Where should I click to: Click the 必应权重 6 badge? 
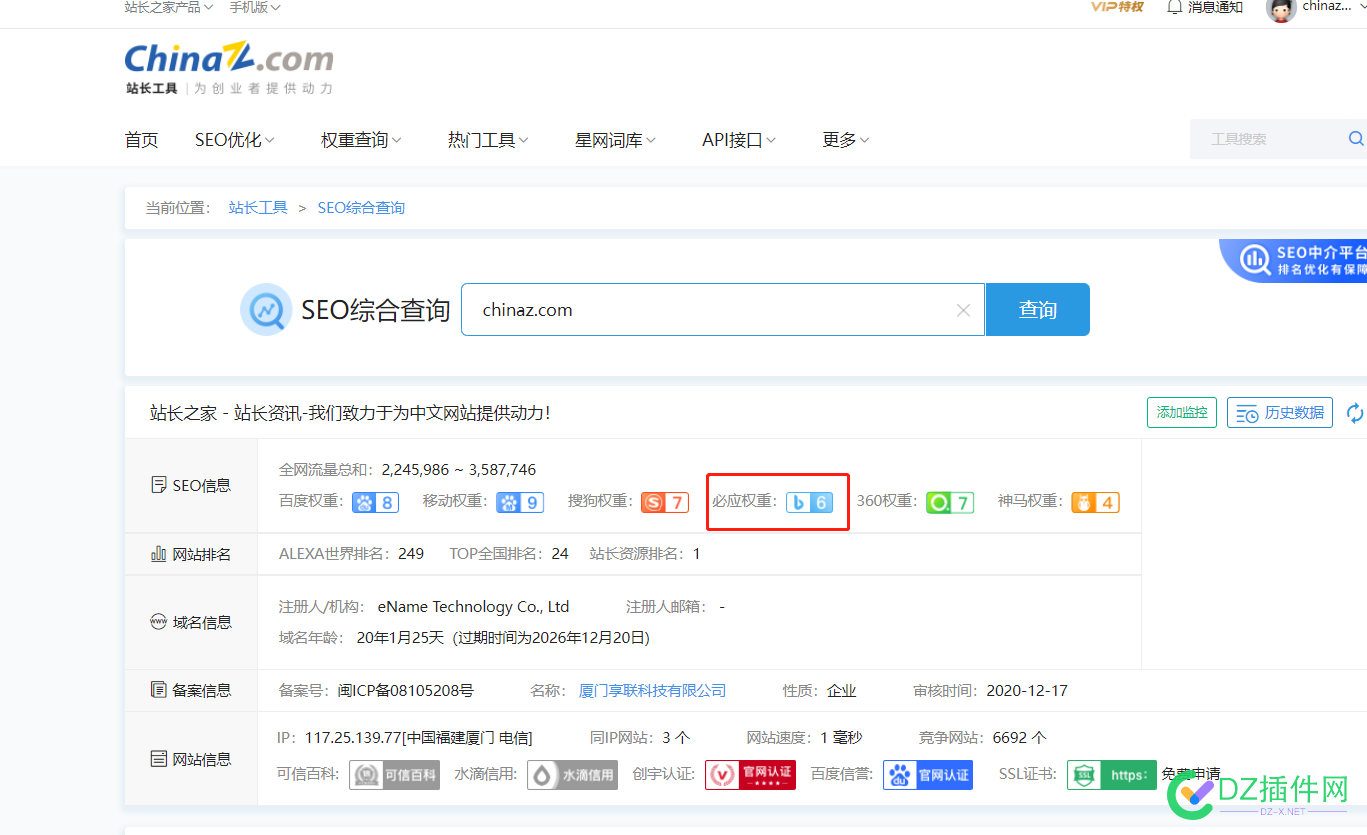click(809, 502)
